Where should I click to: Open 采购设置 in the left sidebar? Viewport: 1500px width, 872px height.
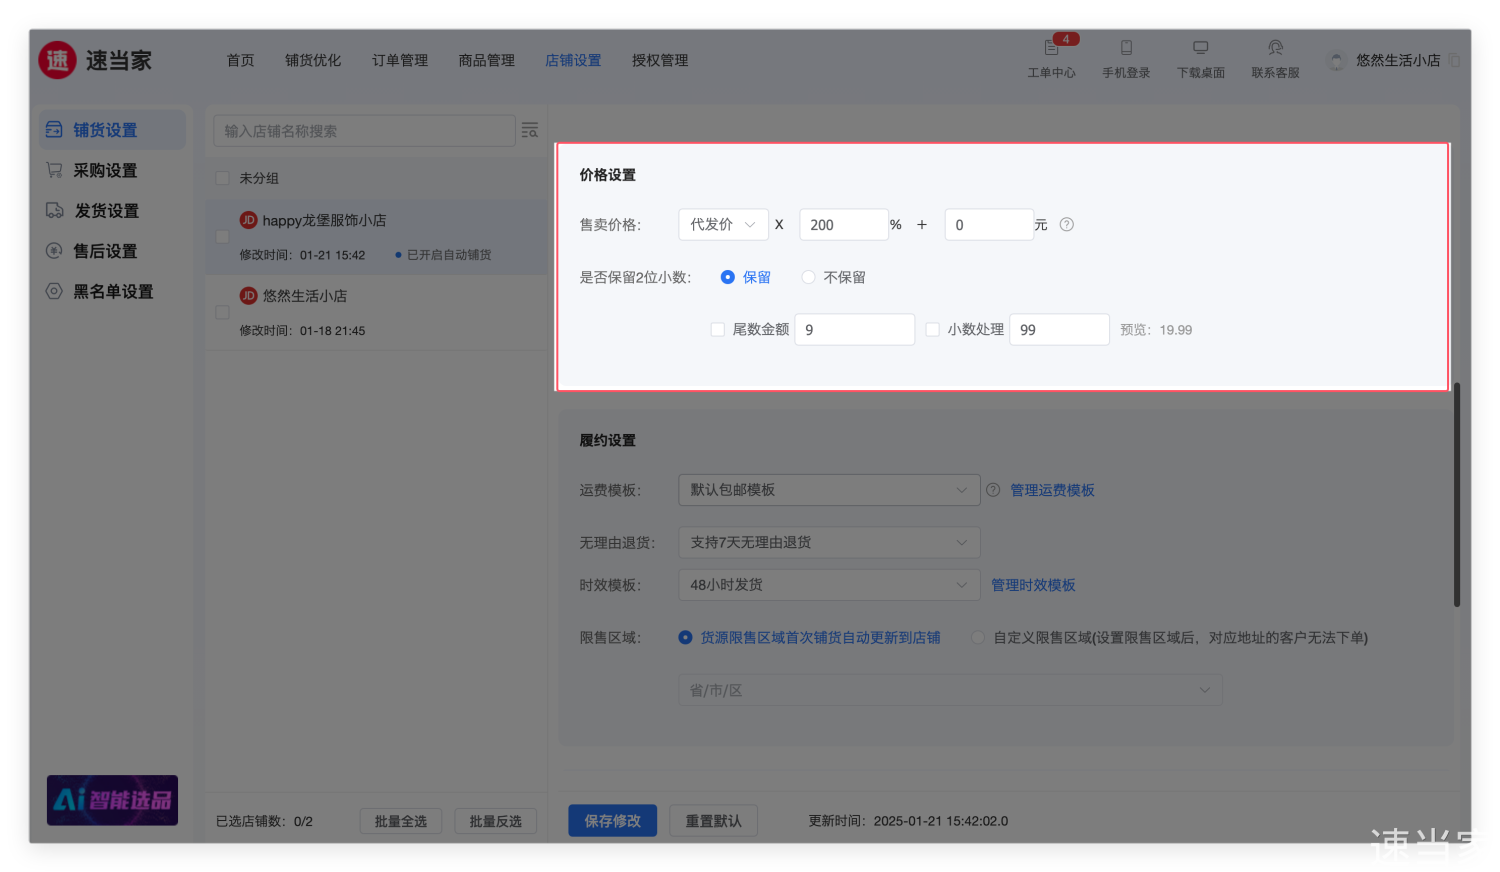104,171
